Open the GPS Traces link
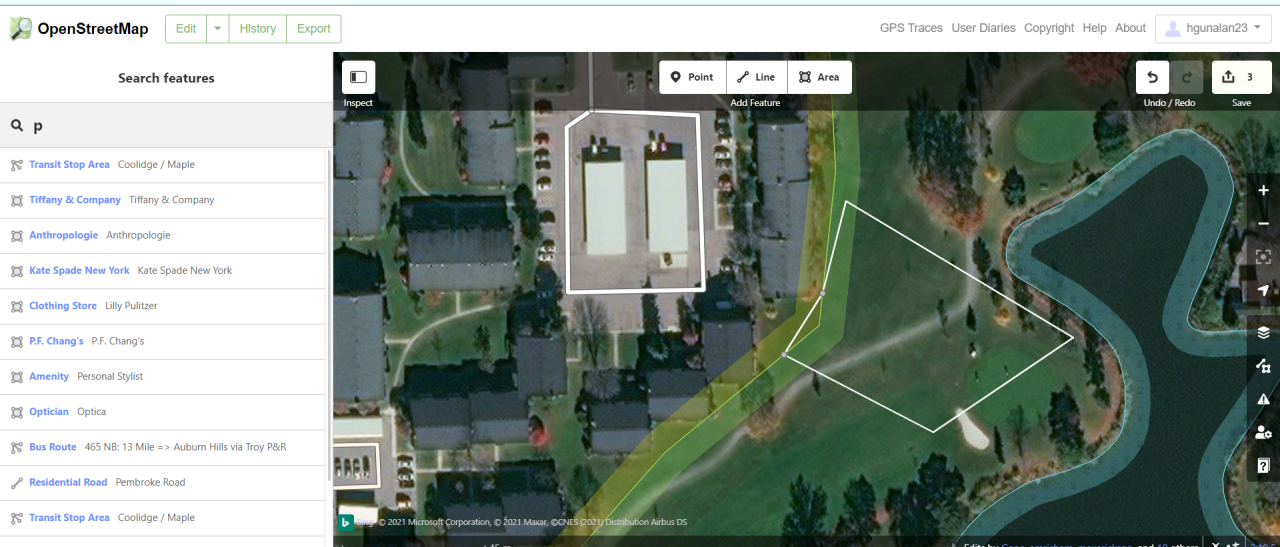1280x547 pixels. coord(911,28)
